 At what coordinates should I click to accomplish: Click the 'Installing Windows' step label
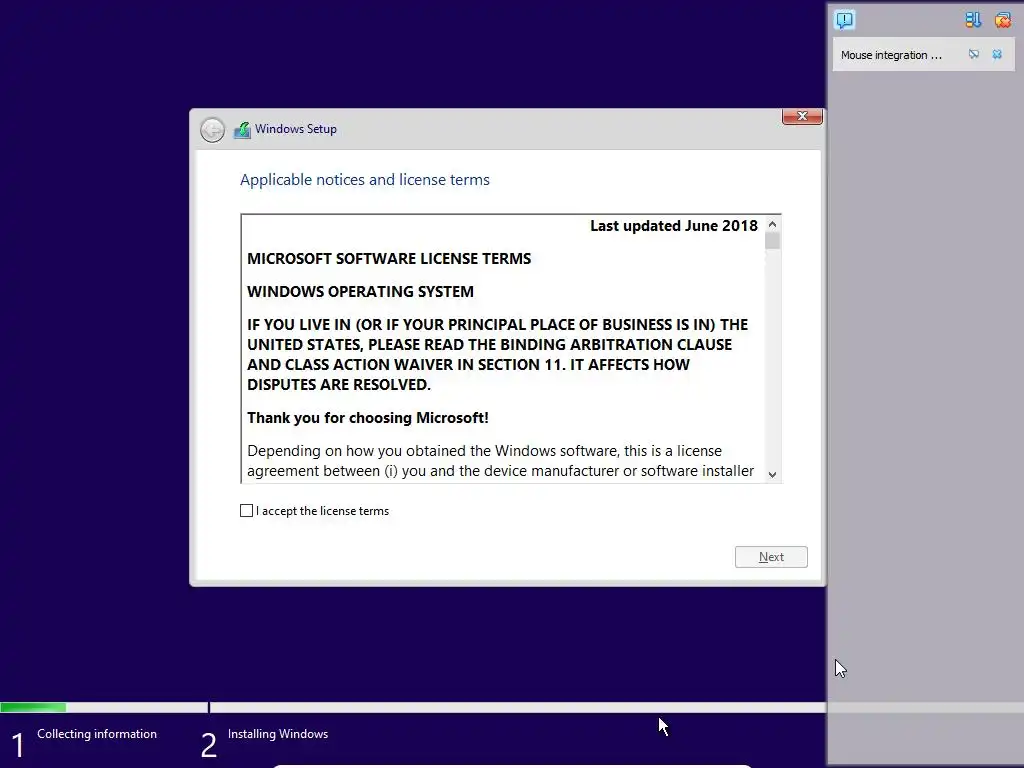(x=278, y=734)
